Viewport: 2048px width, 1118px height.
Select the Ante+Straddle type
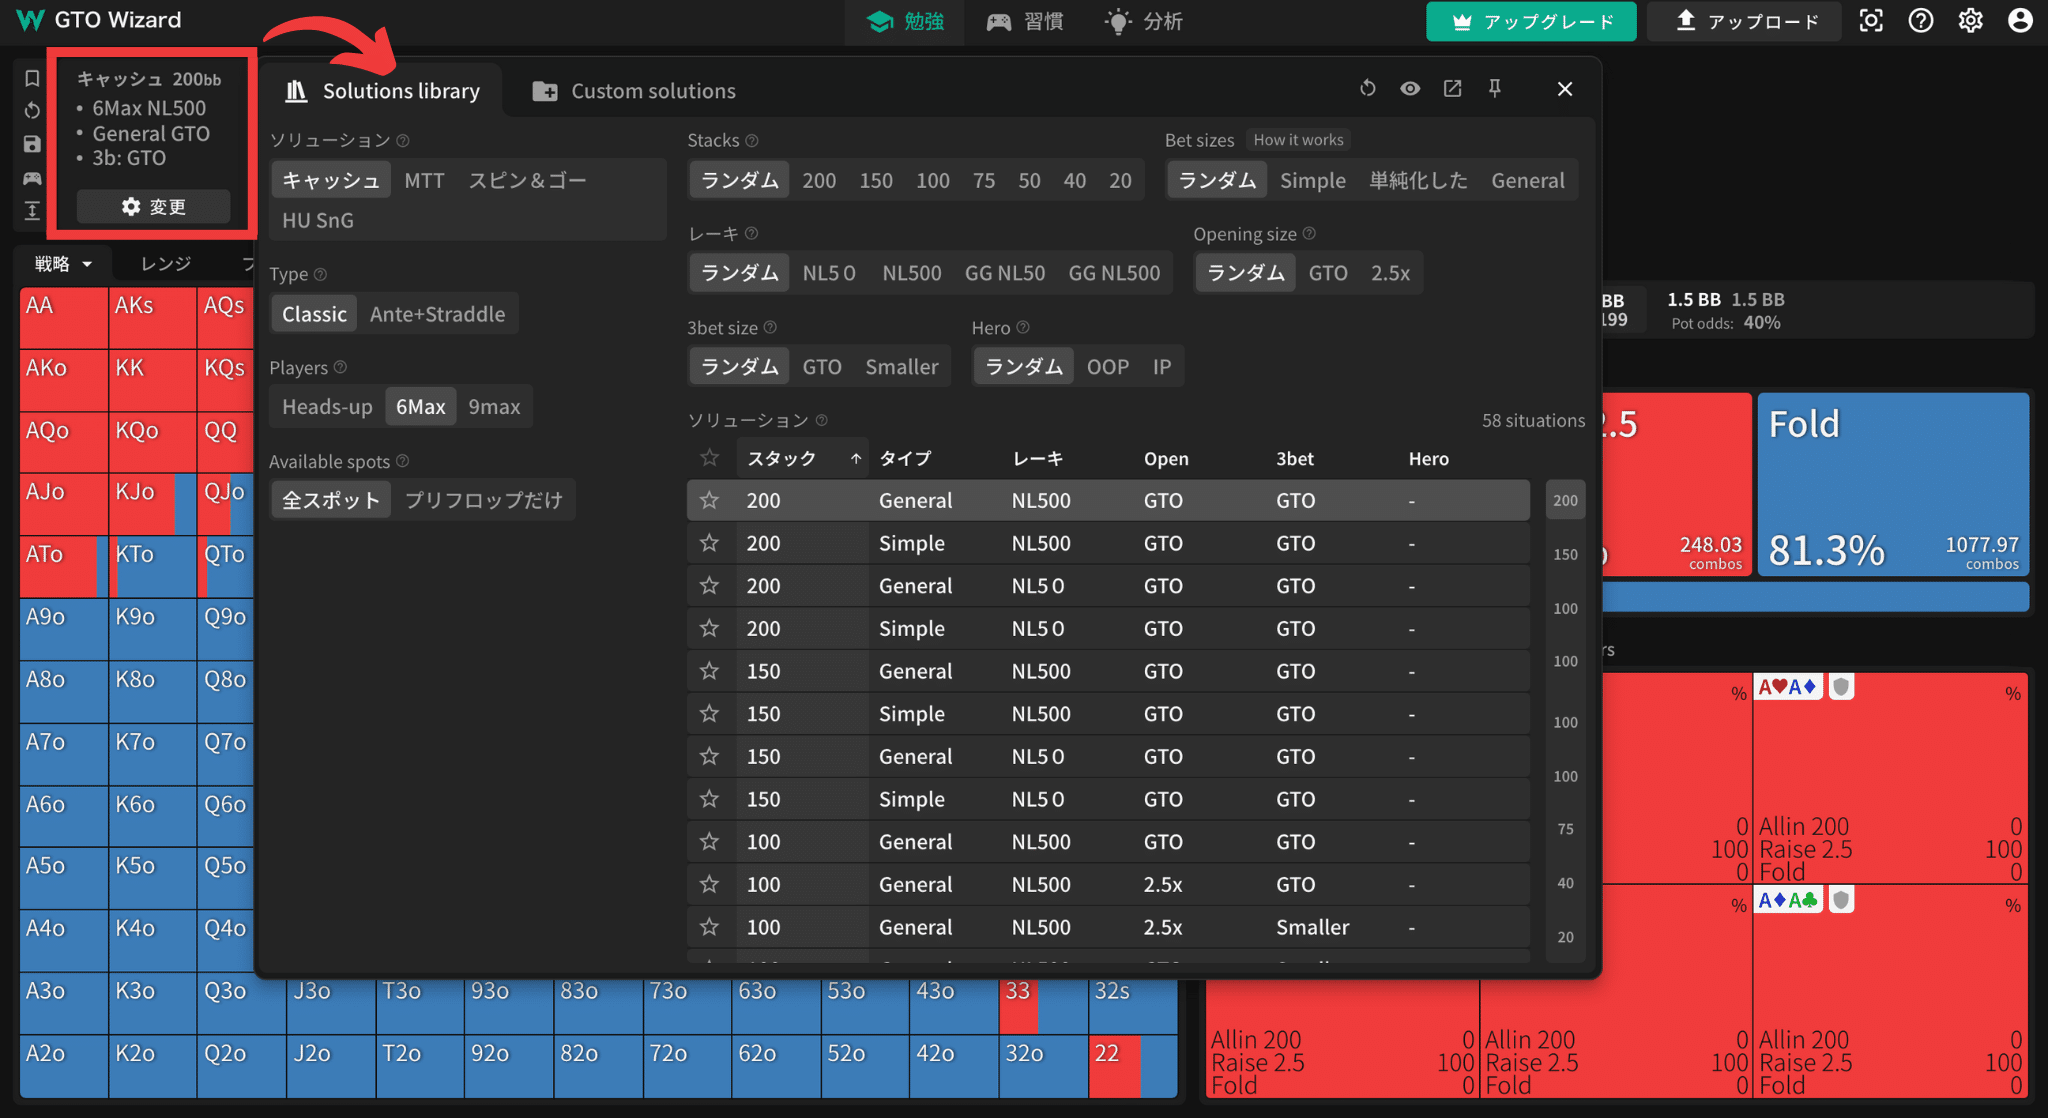[437, 314]
